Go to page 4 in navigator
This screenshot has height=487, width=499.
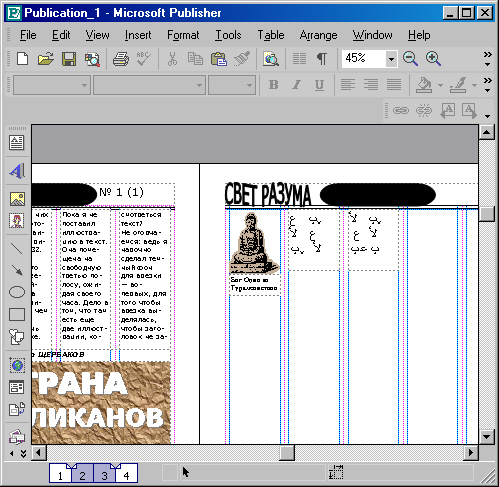pyautogui.click(x=127, y=474)
